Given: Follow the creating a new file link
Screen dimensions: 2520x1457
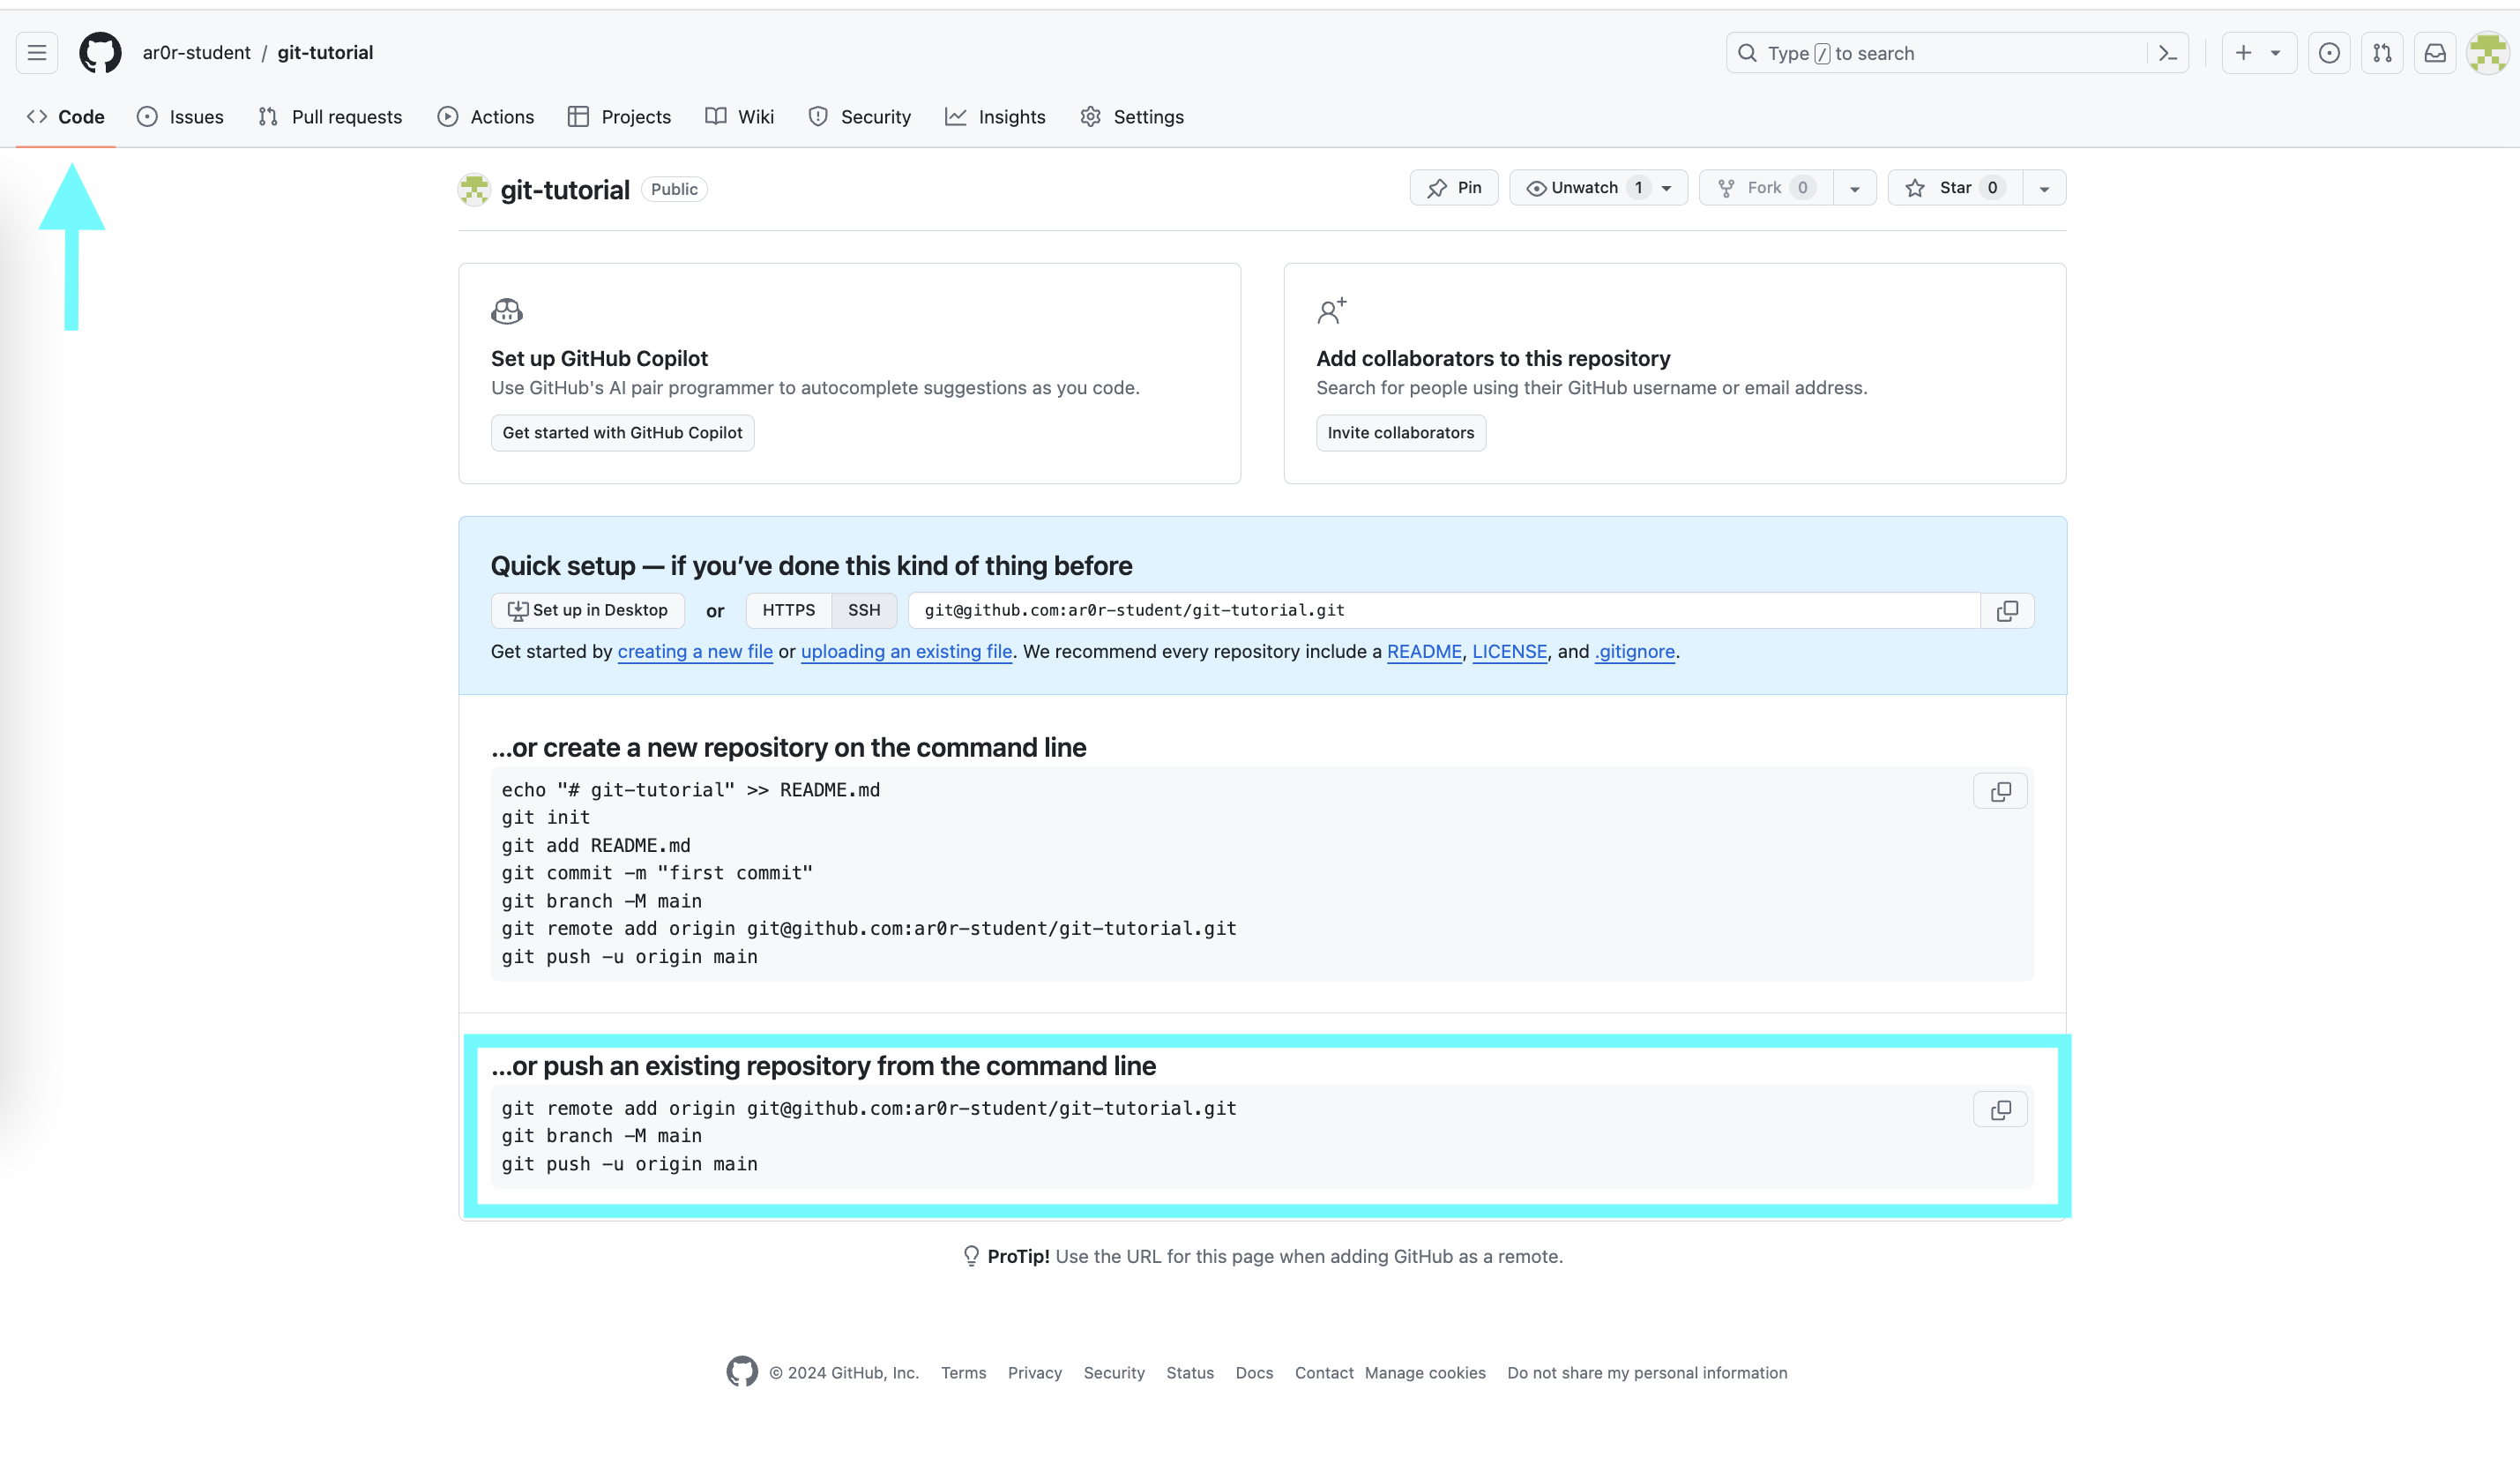Looking at the screenshot, I should (x=695, y=652).
